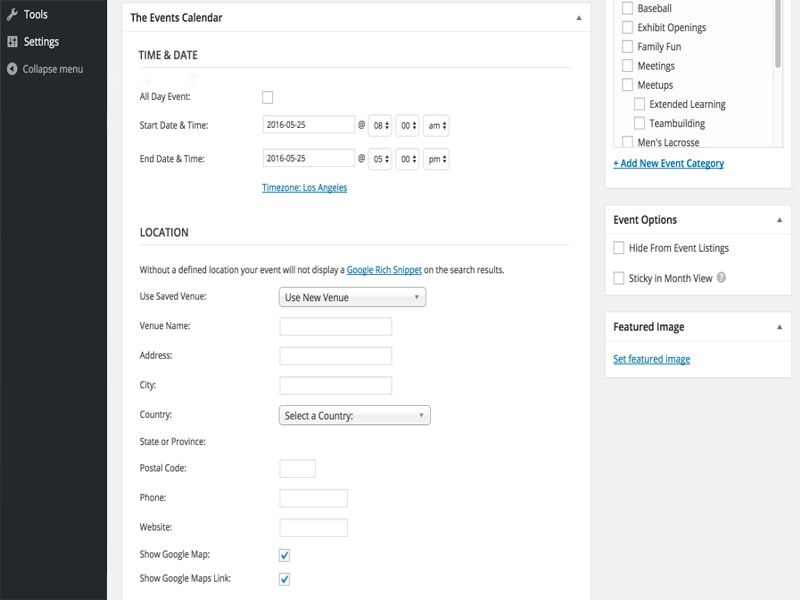800x600 pixels.
Task: Click the Venue Name input field
Action: (x=336, y=327)
